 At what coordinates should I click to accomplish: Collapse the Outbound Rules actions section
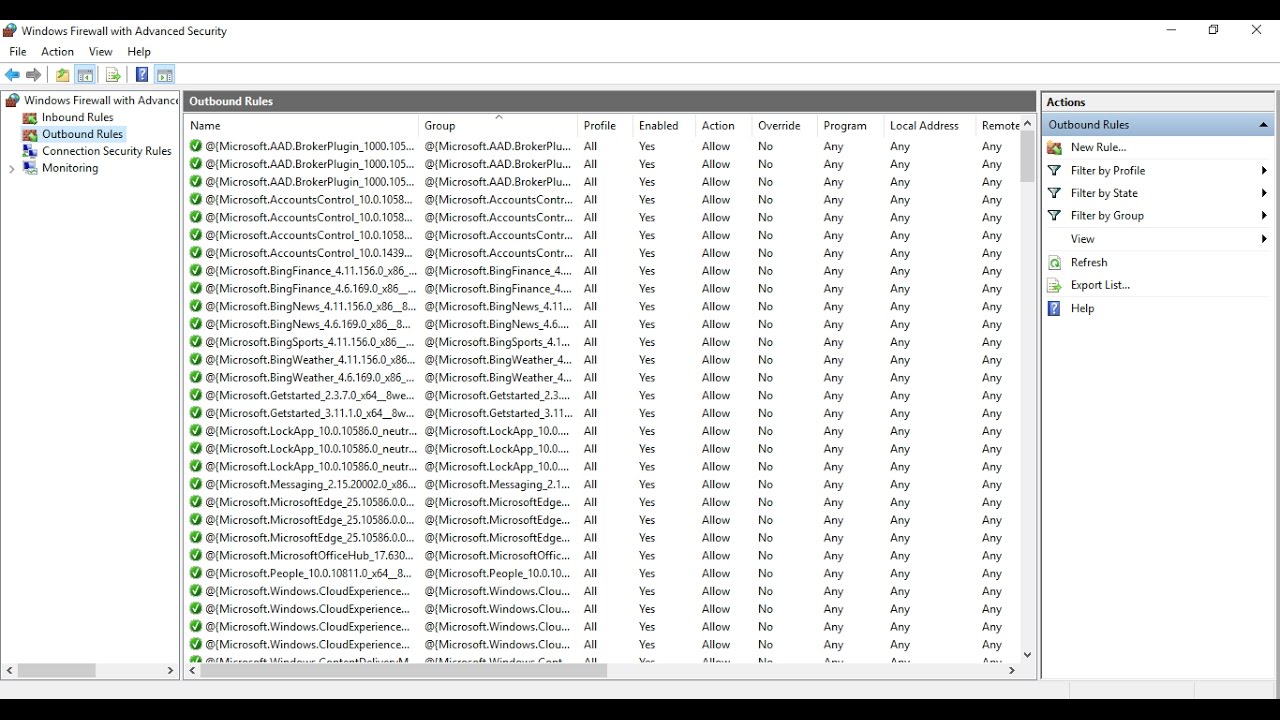click(1264, 125)
